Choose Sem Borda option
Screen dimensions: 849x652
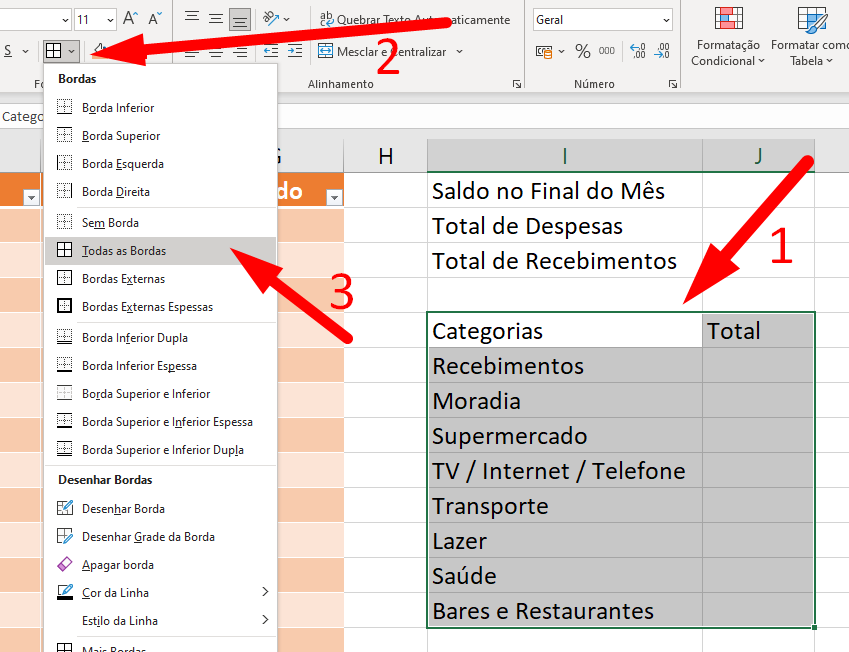161,223
